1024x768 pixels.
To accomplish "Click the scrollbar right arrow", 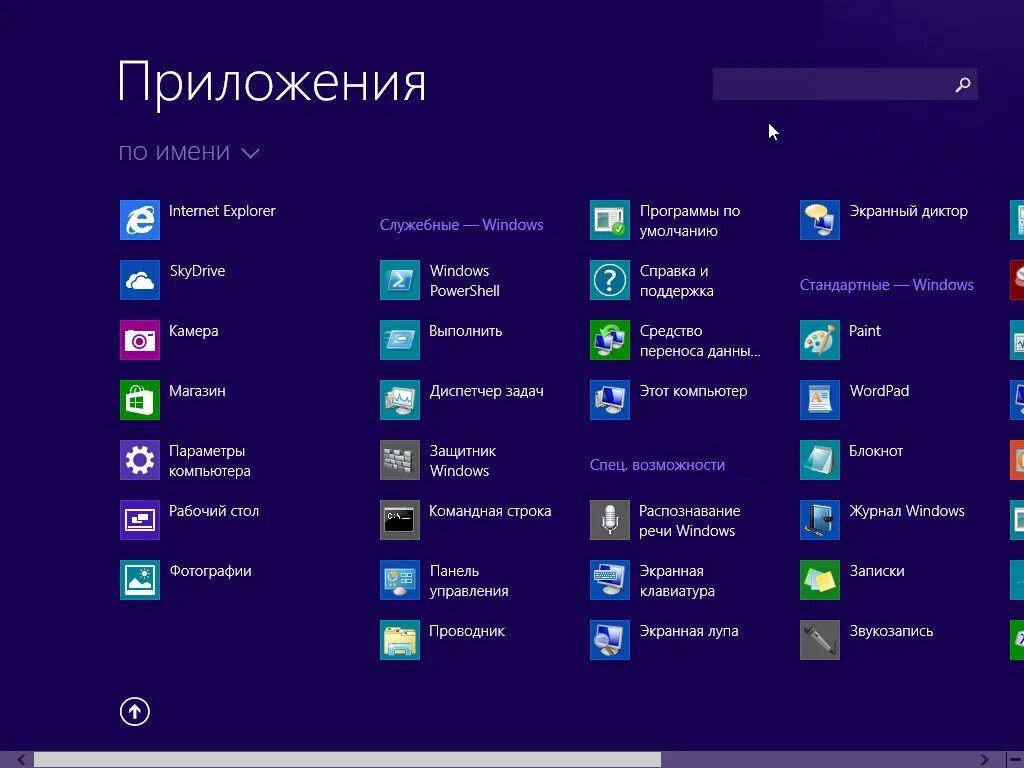I will [984, 760].
